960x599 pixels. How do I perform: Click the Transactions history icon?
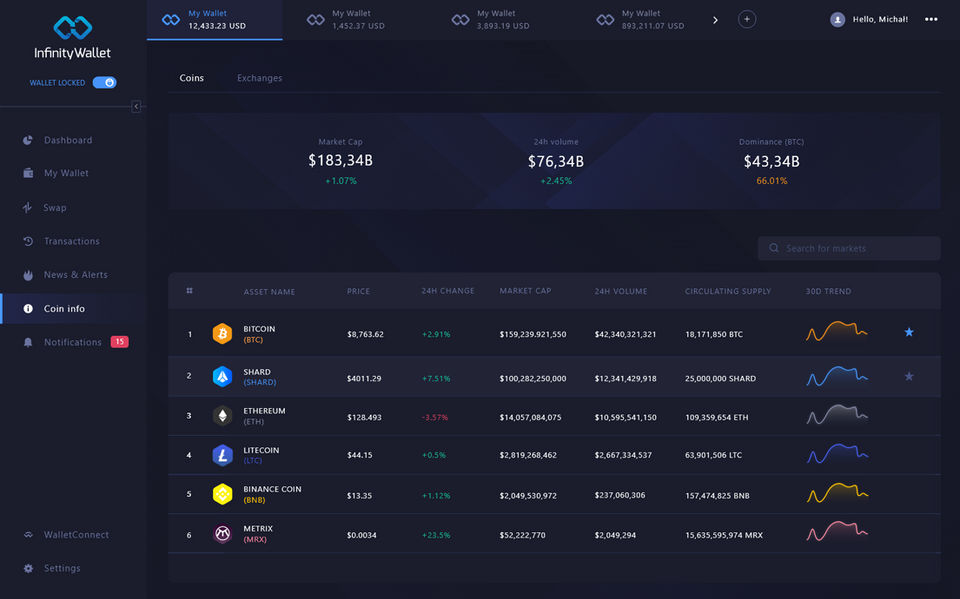pyautogui.click(x=28, y=241)
